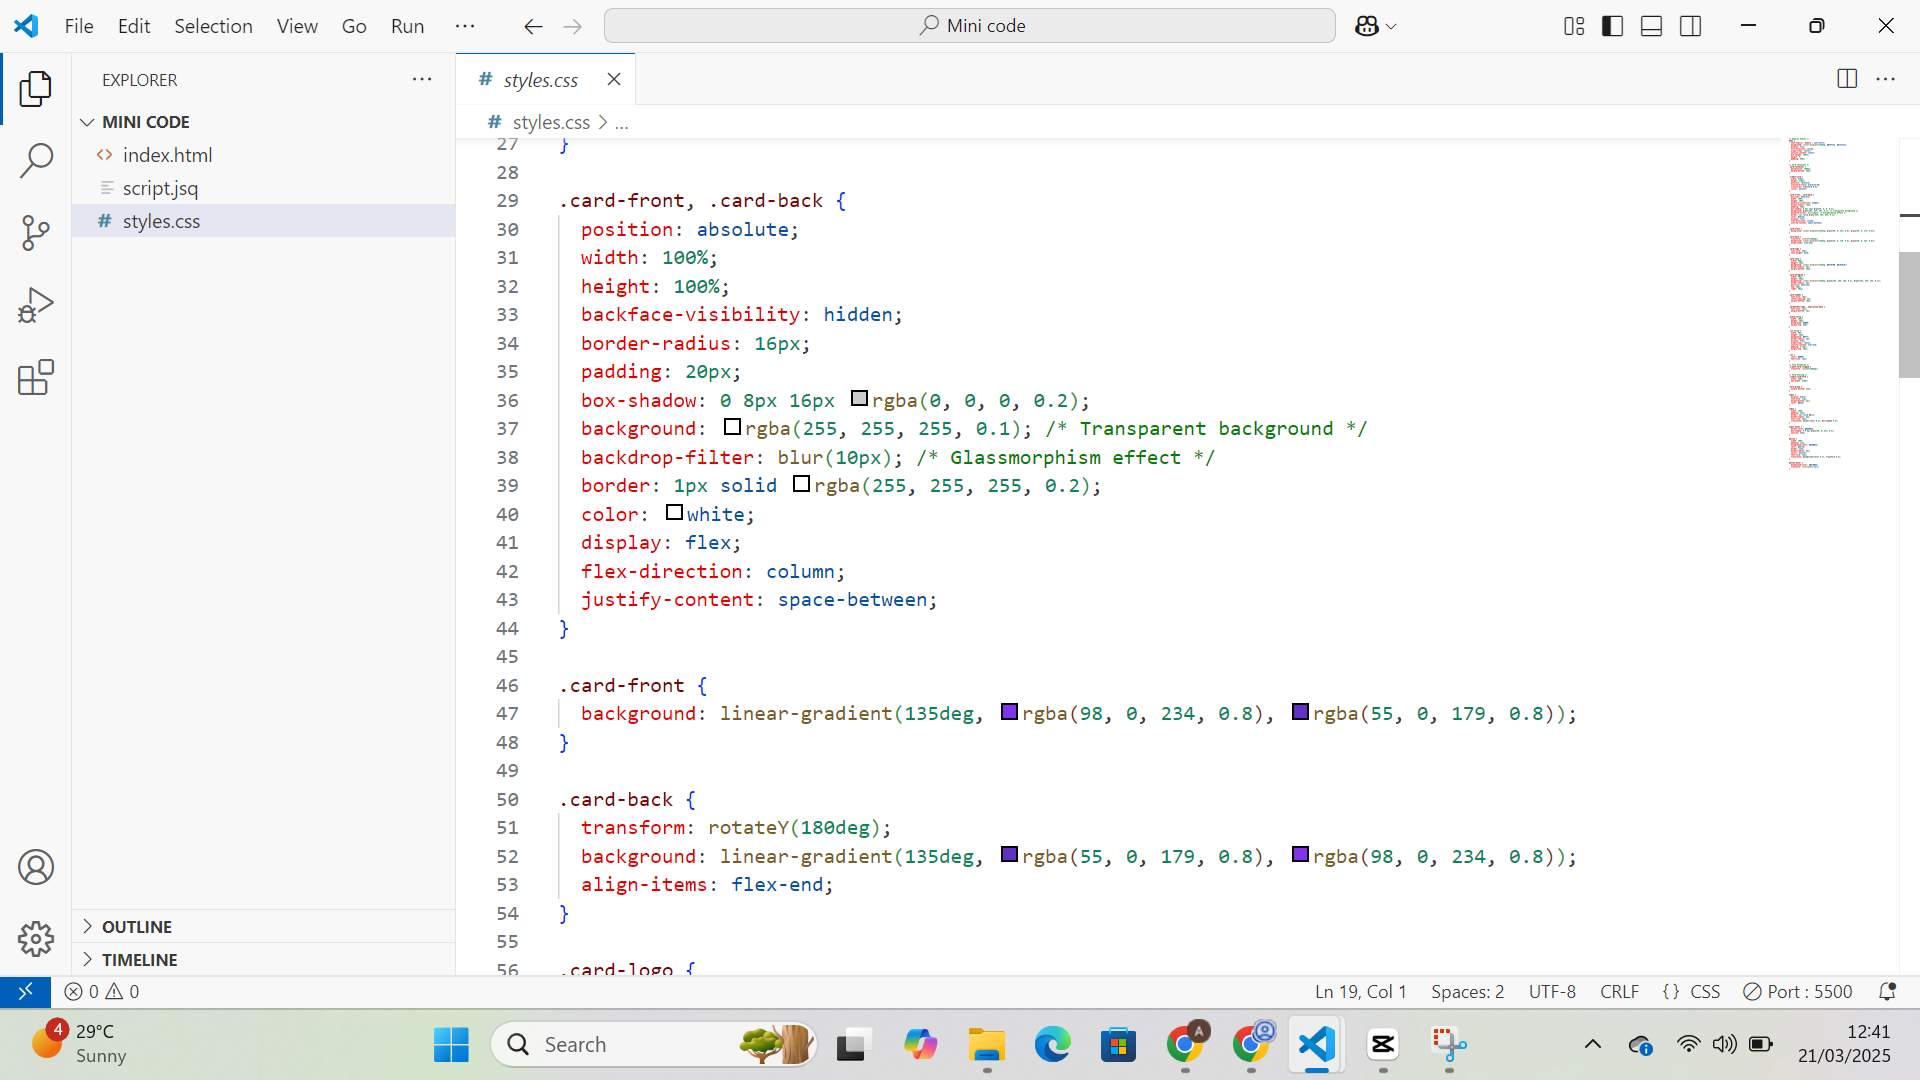The width and height of the screenshot is (1920, 1080).
Task: Open the View menu
Action: [296, 26]
